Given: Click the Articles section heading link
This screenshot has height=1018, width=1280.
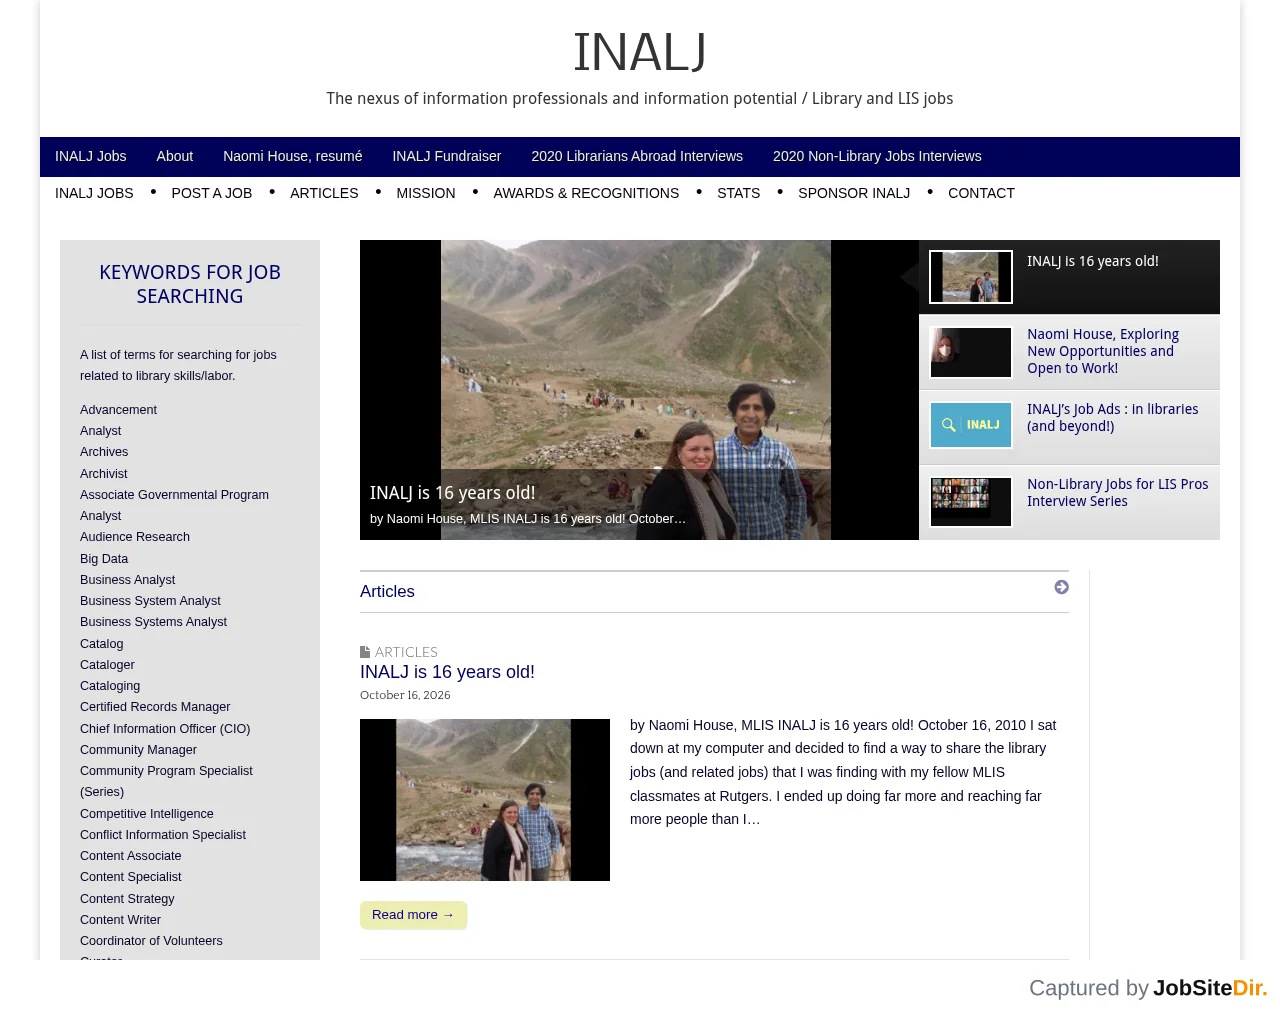Looking at the screenshot, I should coord(387,591).
